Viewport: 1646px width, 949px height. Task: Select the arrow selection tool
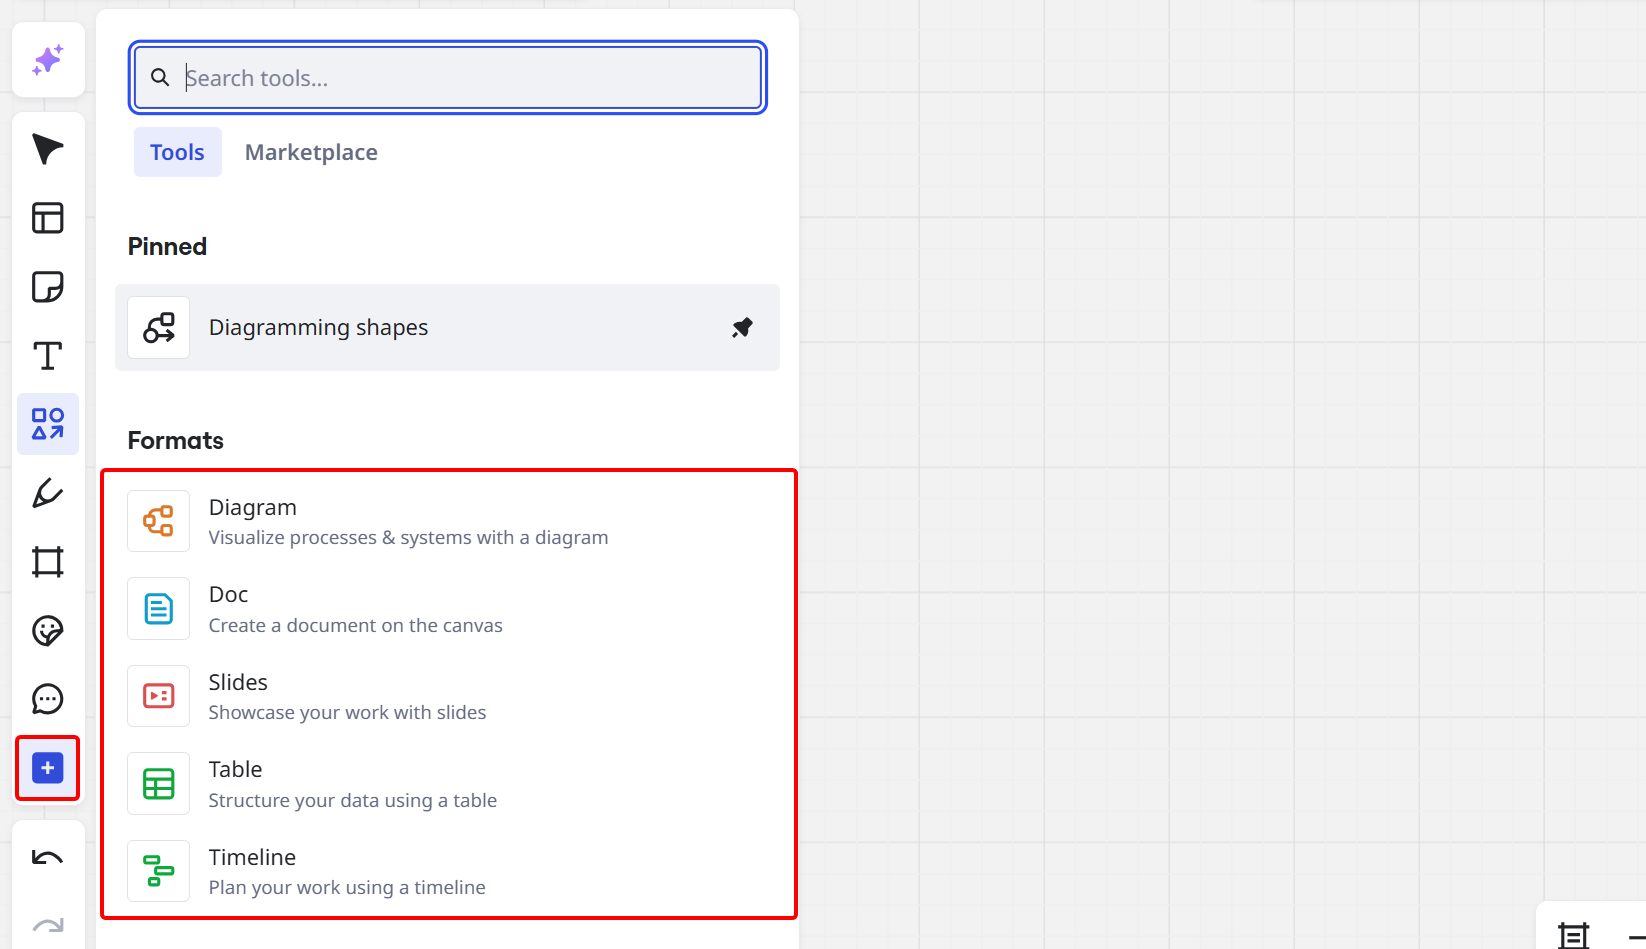pyautogui.click(x=47, y=149)
